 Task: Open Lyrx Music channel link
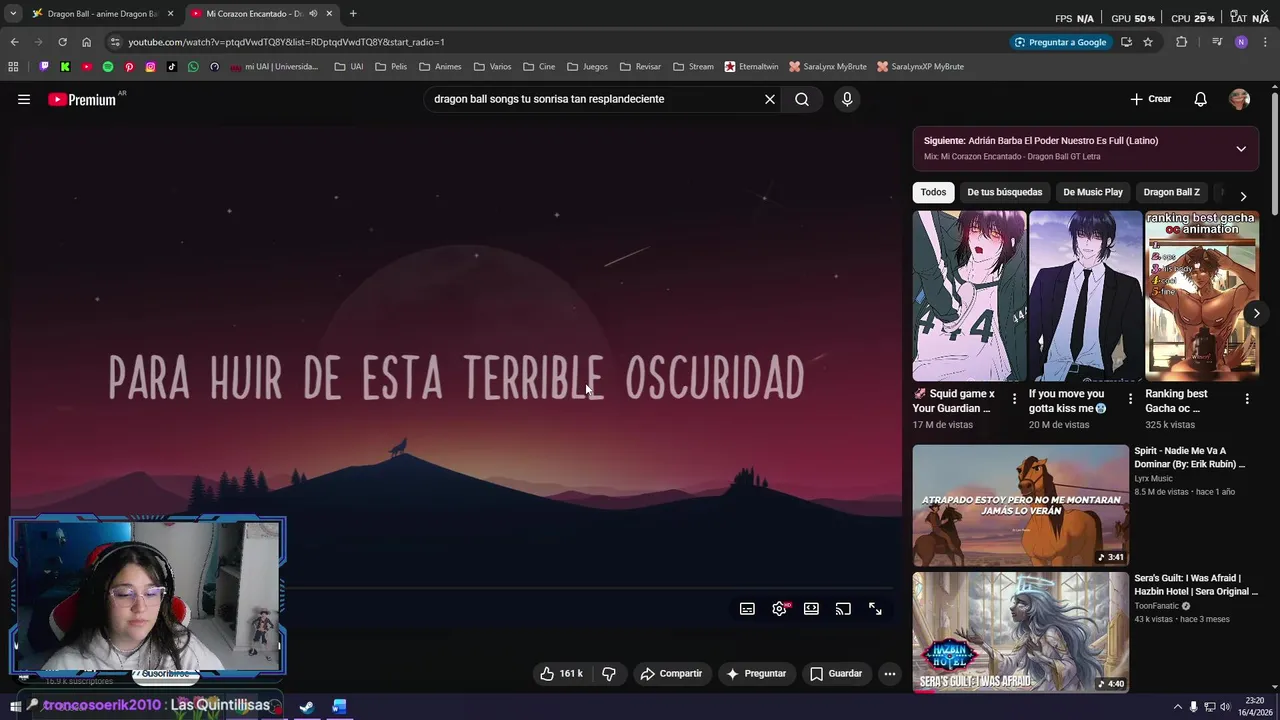(x=1153, y=479)
